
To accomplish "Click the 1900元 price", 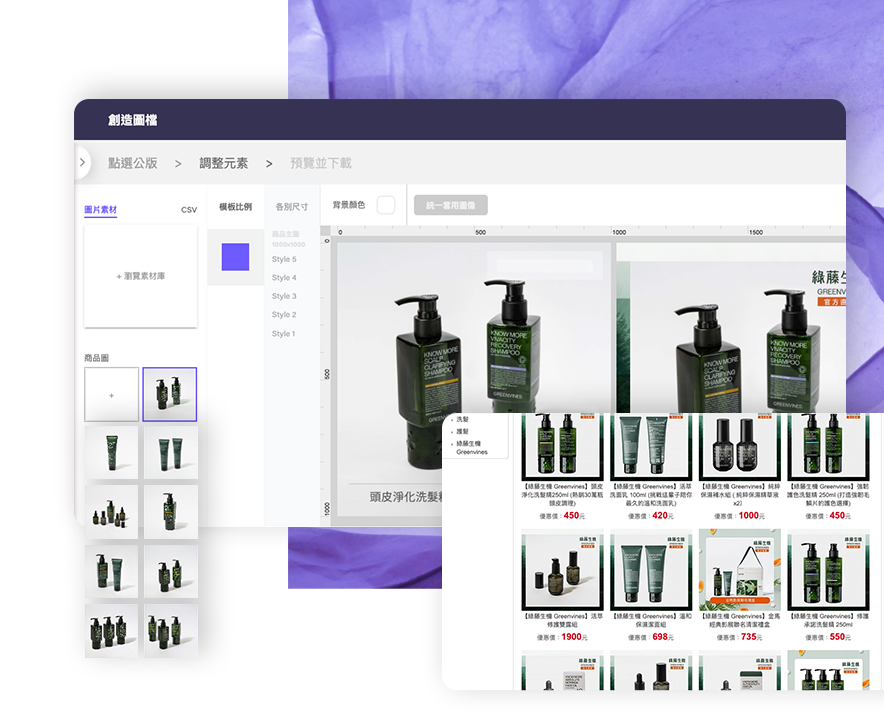I will tap(574, 637).
